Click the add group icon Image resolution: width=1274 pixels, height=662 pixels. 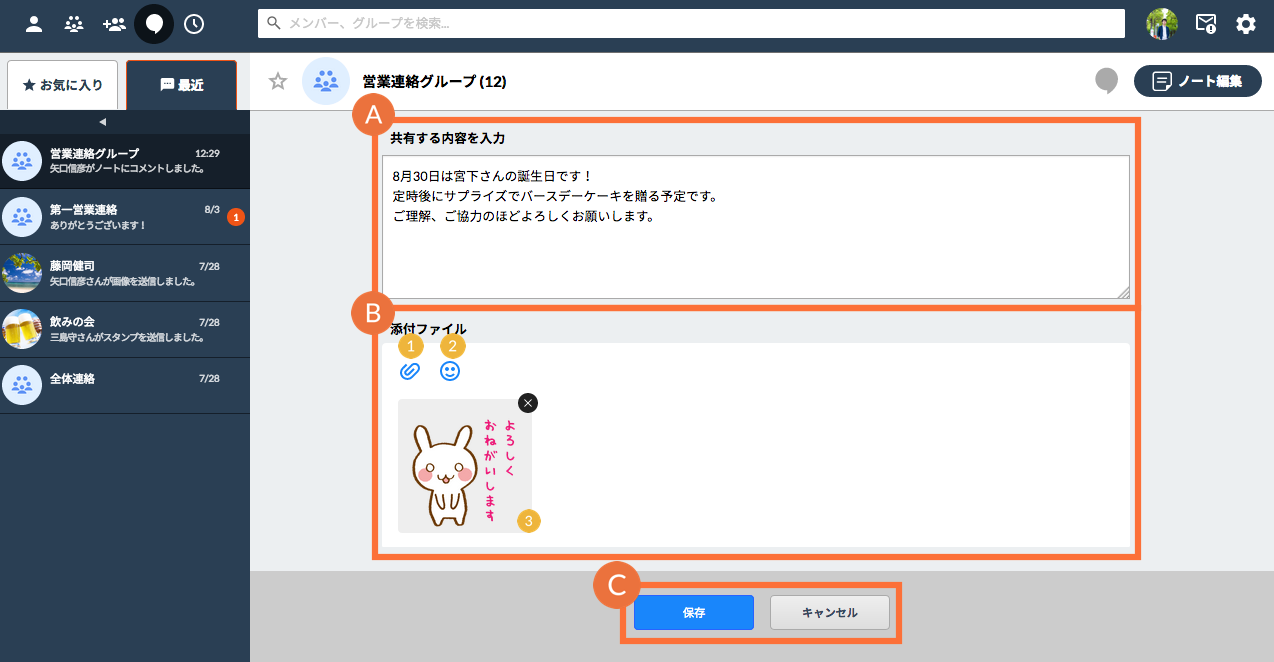114,24
